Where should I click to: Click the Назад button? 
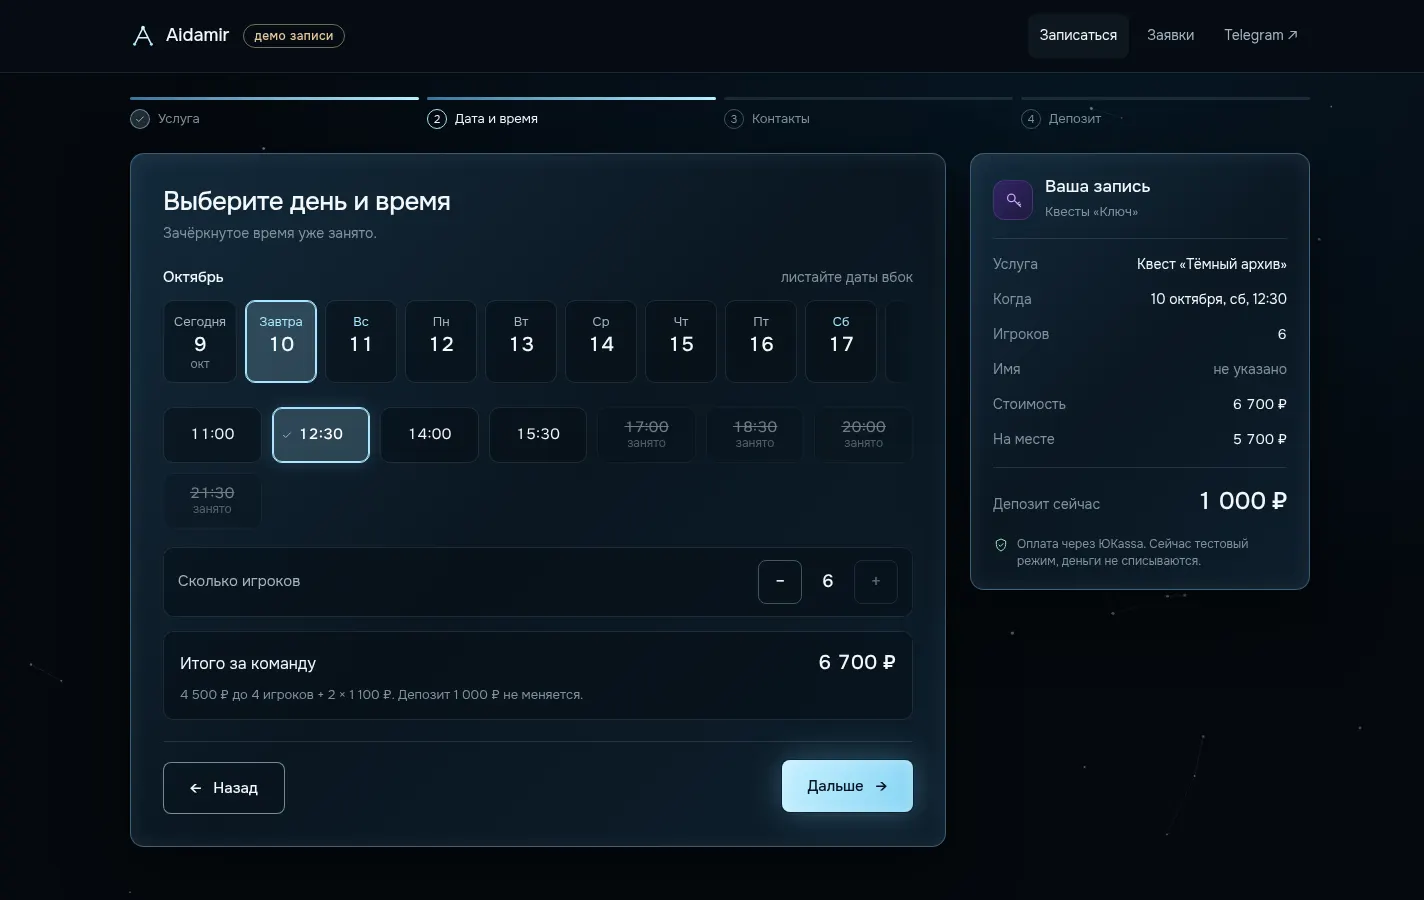click(224, 788)
